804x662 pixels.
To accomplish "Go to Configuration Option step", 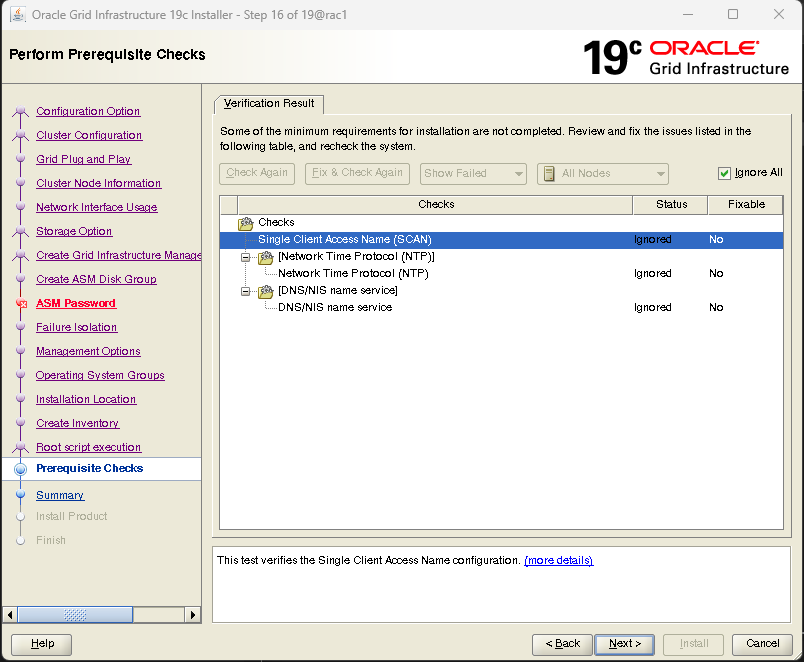I will 88,111.
